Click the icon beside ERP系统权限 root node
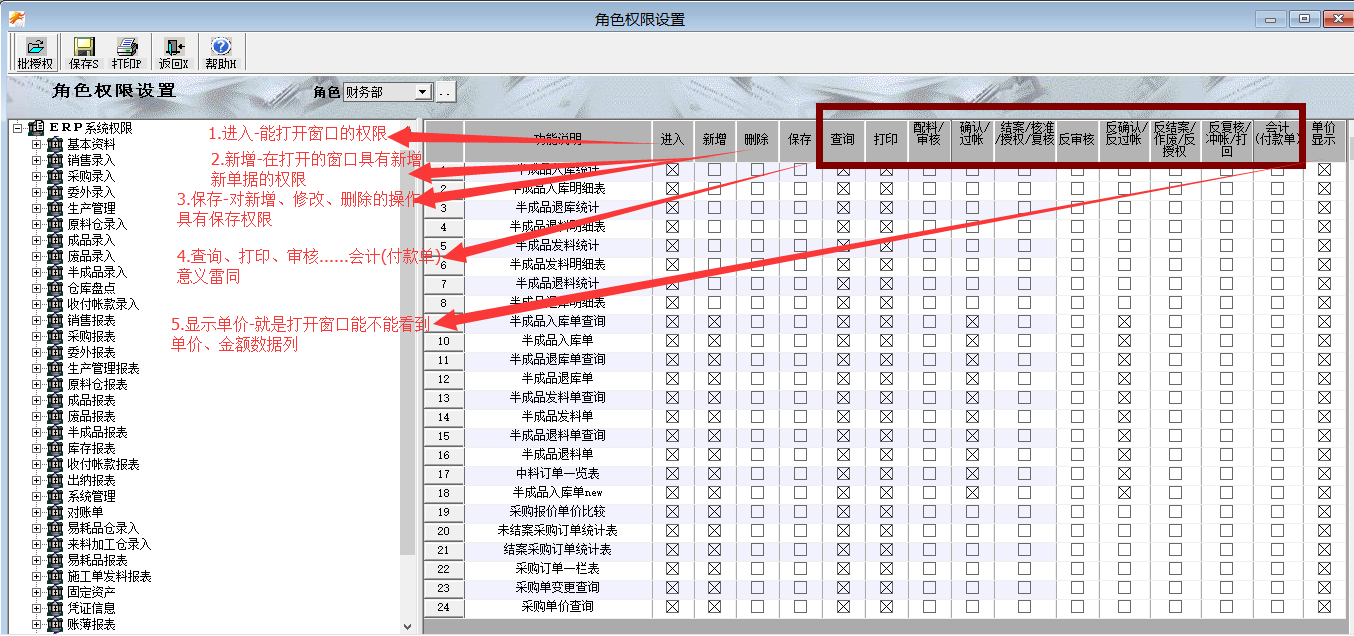This screenshot has width=1354, height=636. (37, 128)
